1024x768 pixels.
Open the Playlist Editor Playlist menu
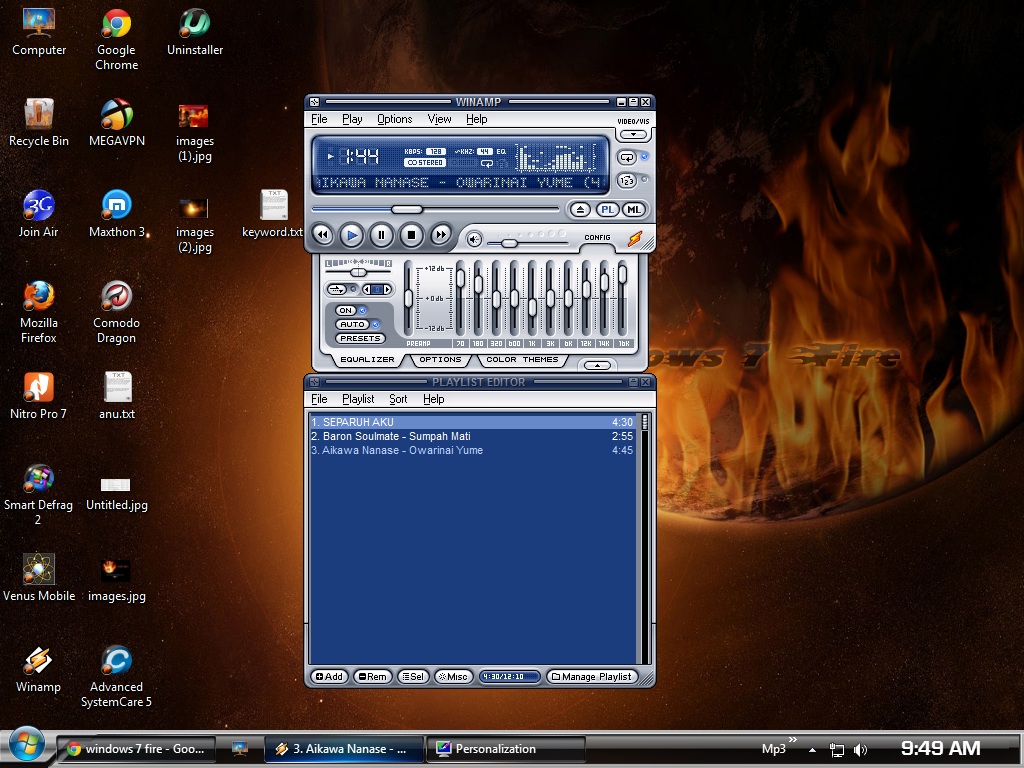(x=358, y=399)
